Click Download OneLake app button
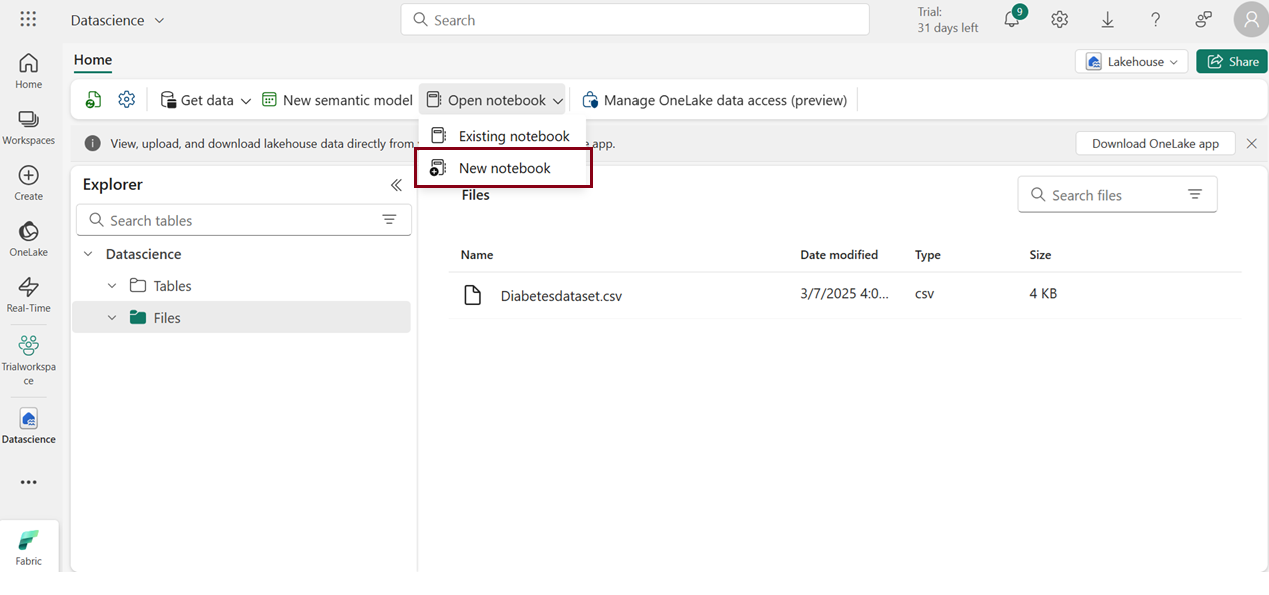The height and width of the screenshot is (595, 1269). (x=1155, y=143)
